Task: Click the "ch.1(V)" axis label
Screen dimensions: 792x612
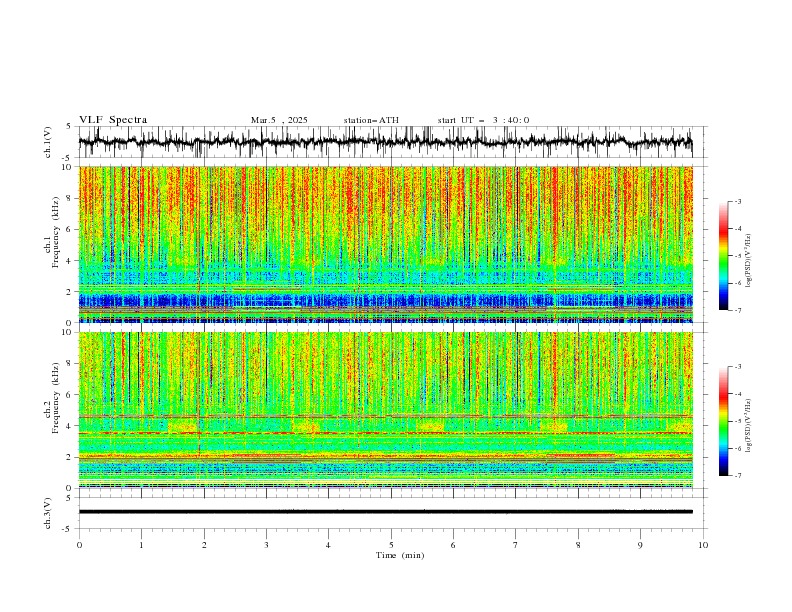Action: [48, 142]
